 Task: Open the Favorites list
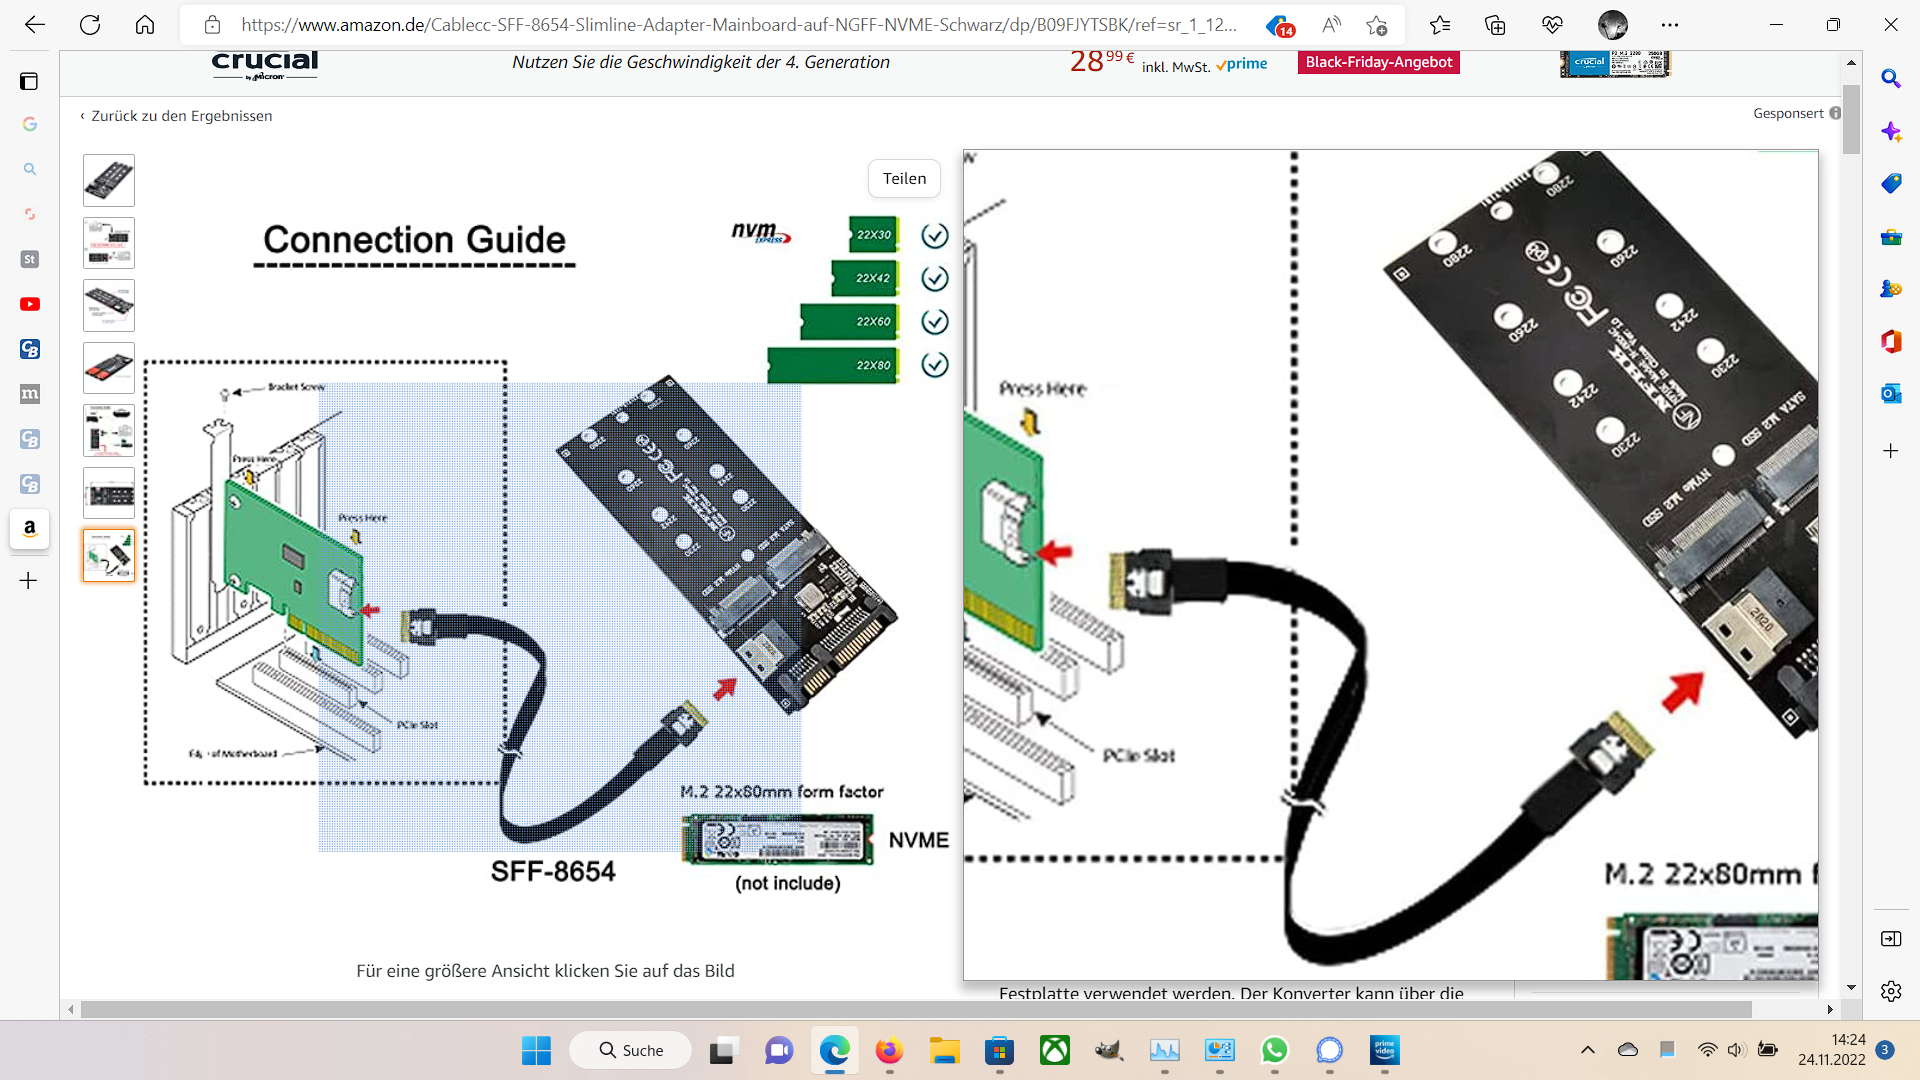(1439, 25)
